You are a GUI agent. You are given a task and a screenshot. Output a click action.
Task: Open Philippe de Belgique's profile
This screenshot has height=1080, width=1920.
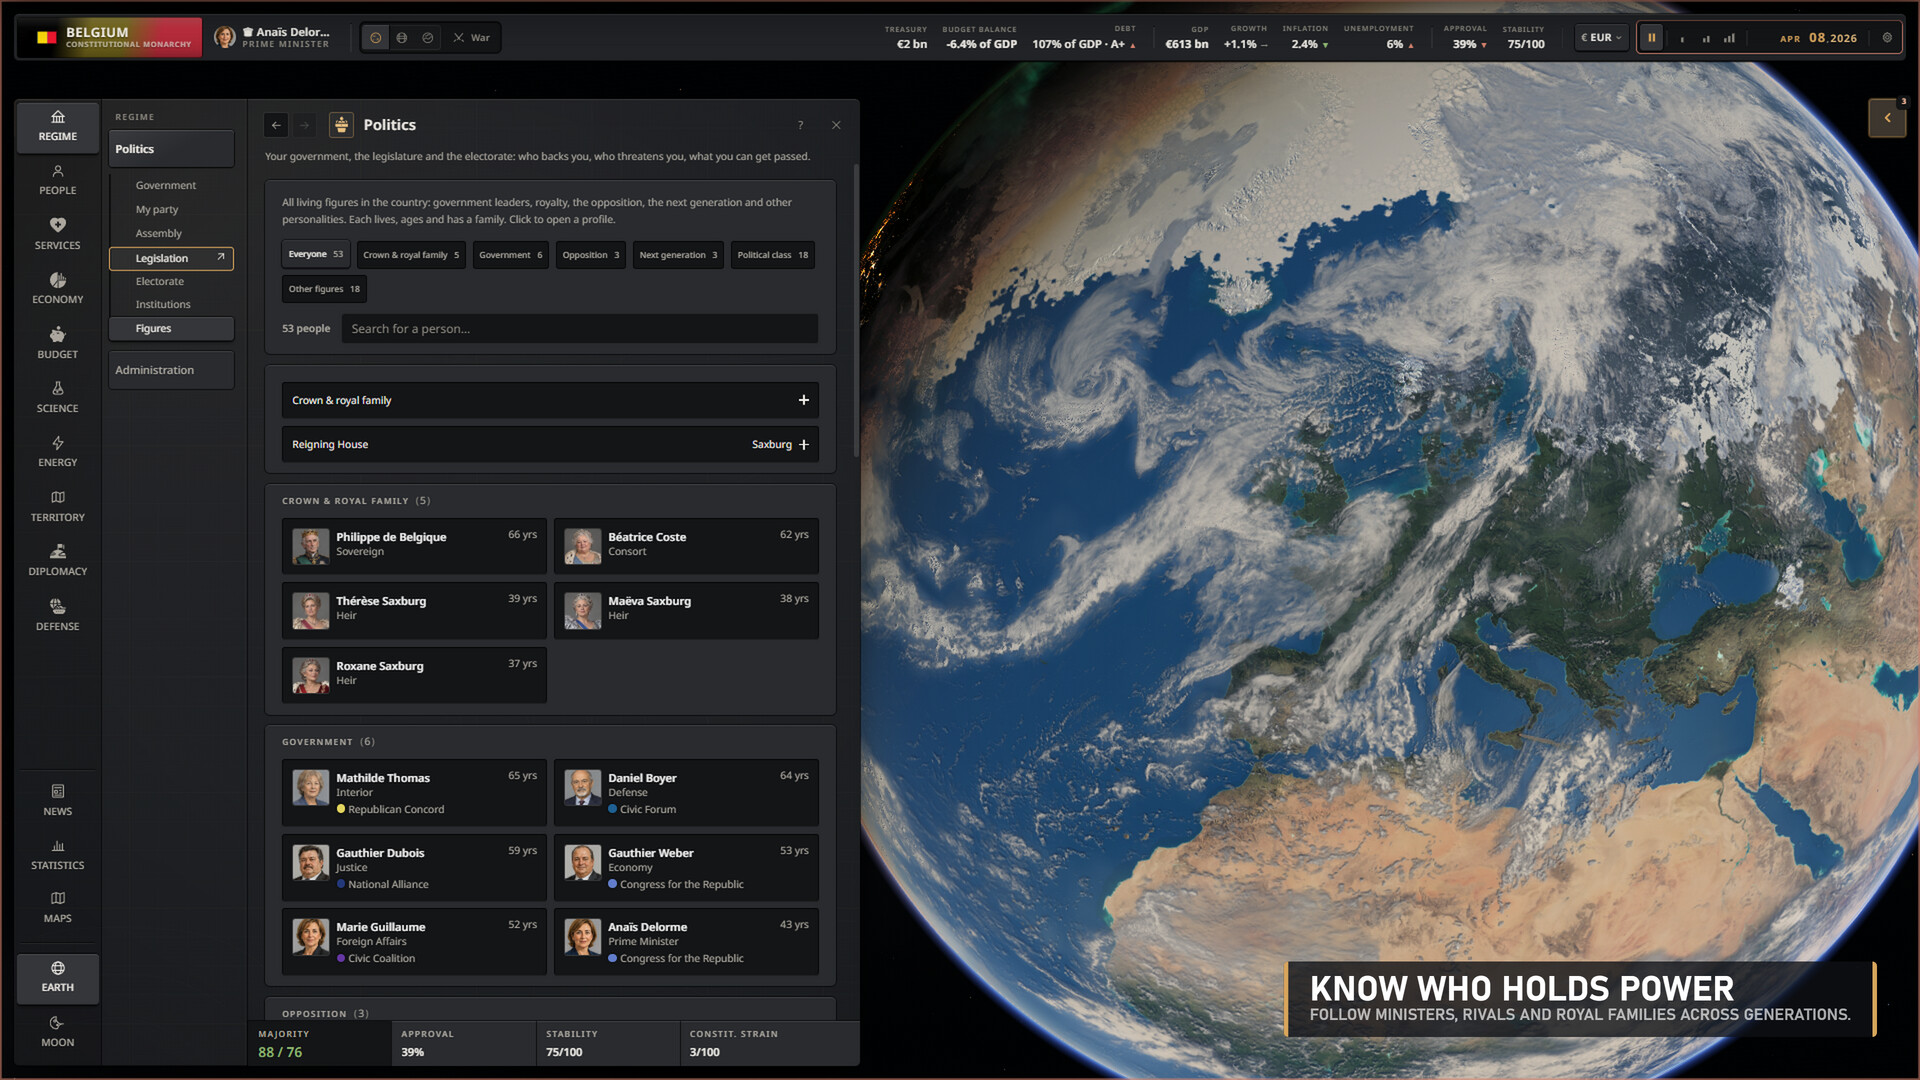414,546
